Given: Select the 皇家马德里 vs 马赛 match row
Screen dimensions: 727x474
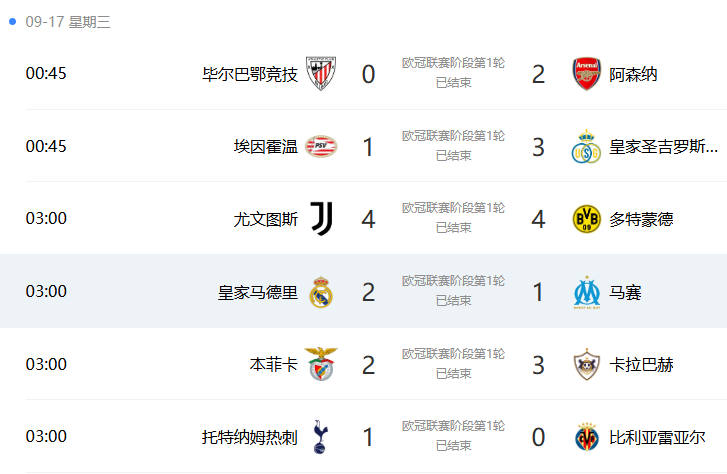Looking at the screenshot, I should click(364, 291).
